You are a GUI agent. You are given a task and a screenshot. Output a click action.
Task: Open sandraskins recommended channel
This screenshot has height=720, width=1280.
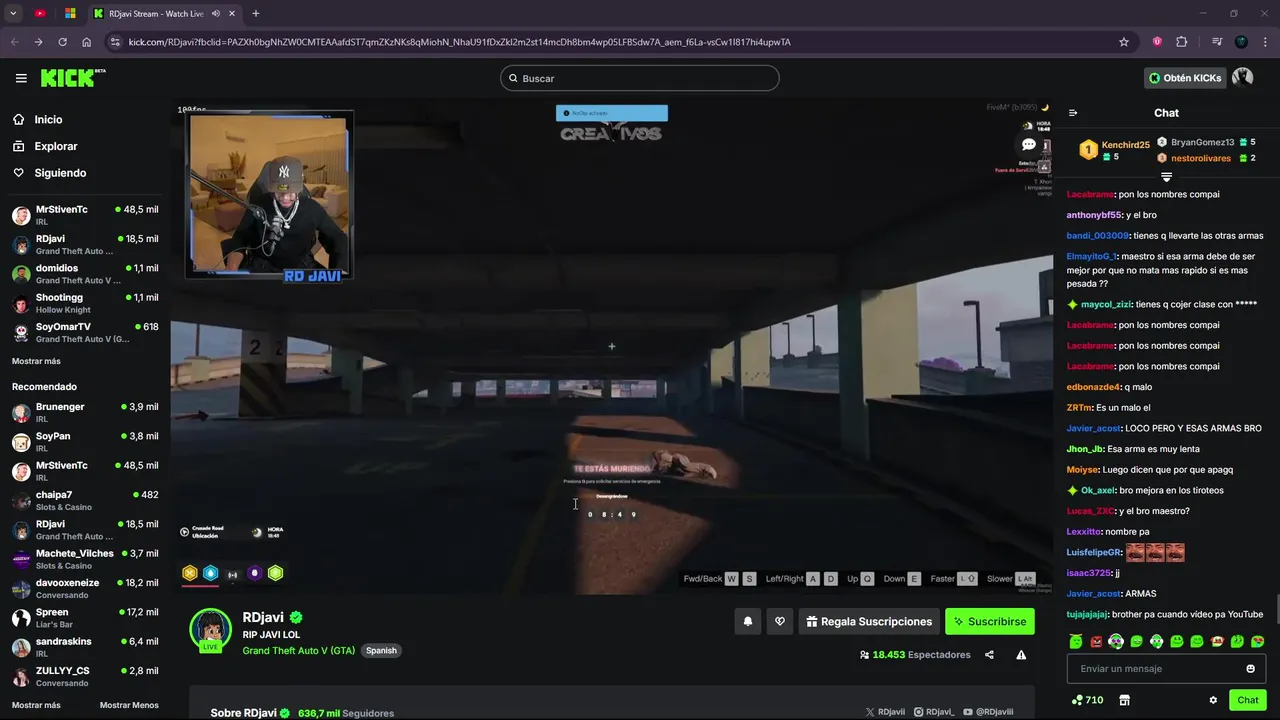85,647
